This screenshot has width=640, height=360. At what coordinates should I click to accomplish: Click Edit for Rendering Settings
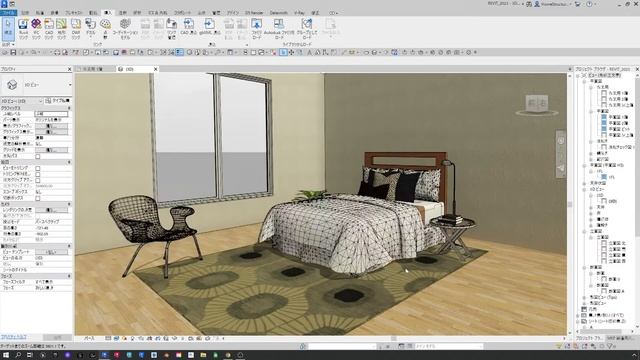tap(51, 210)
